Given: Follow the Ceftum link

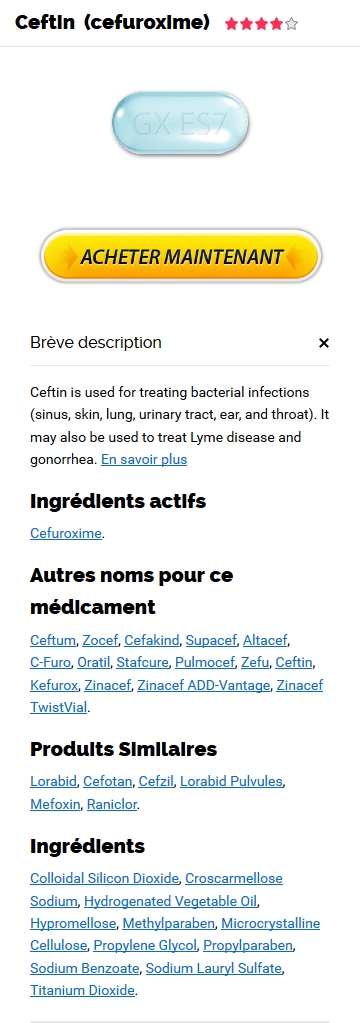Looking at the screenshot, I should pos(53,640).
